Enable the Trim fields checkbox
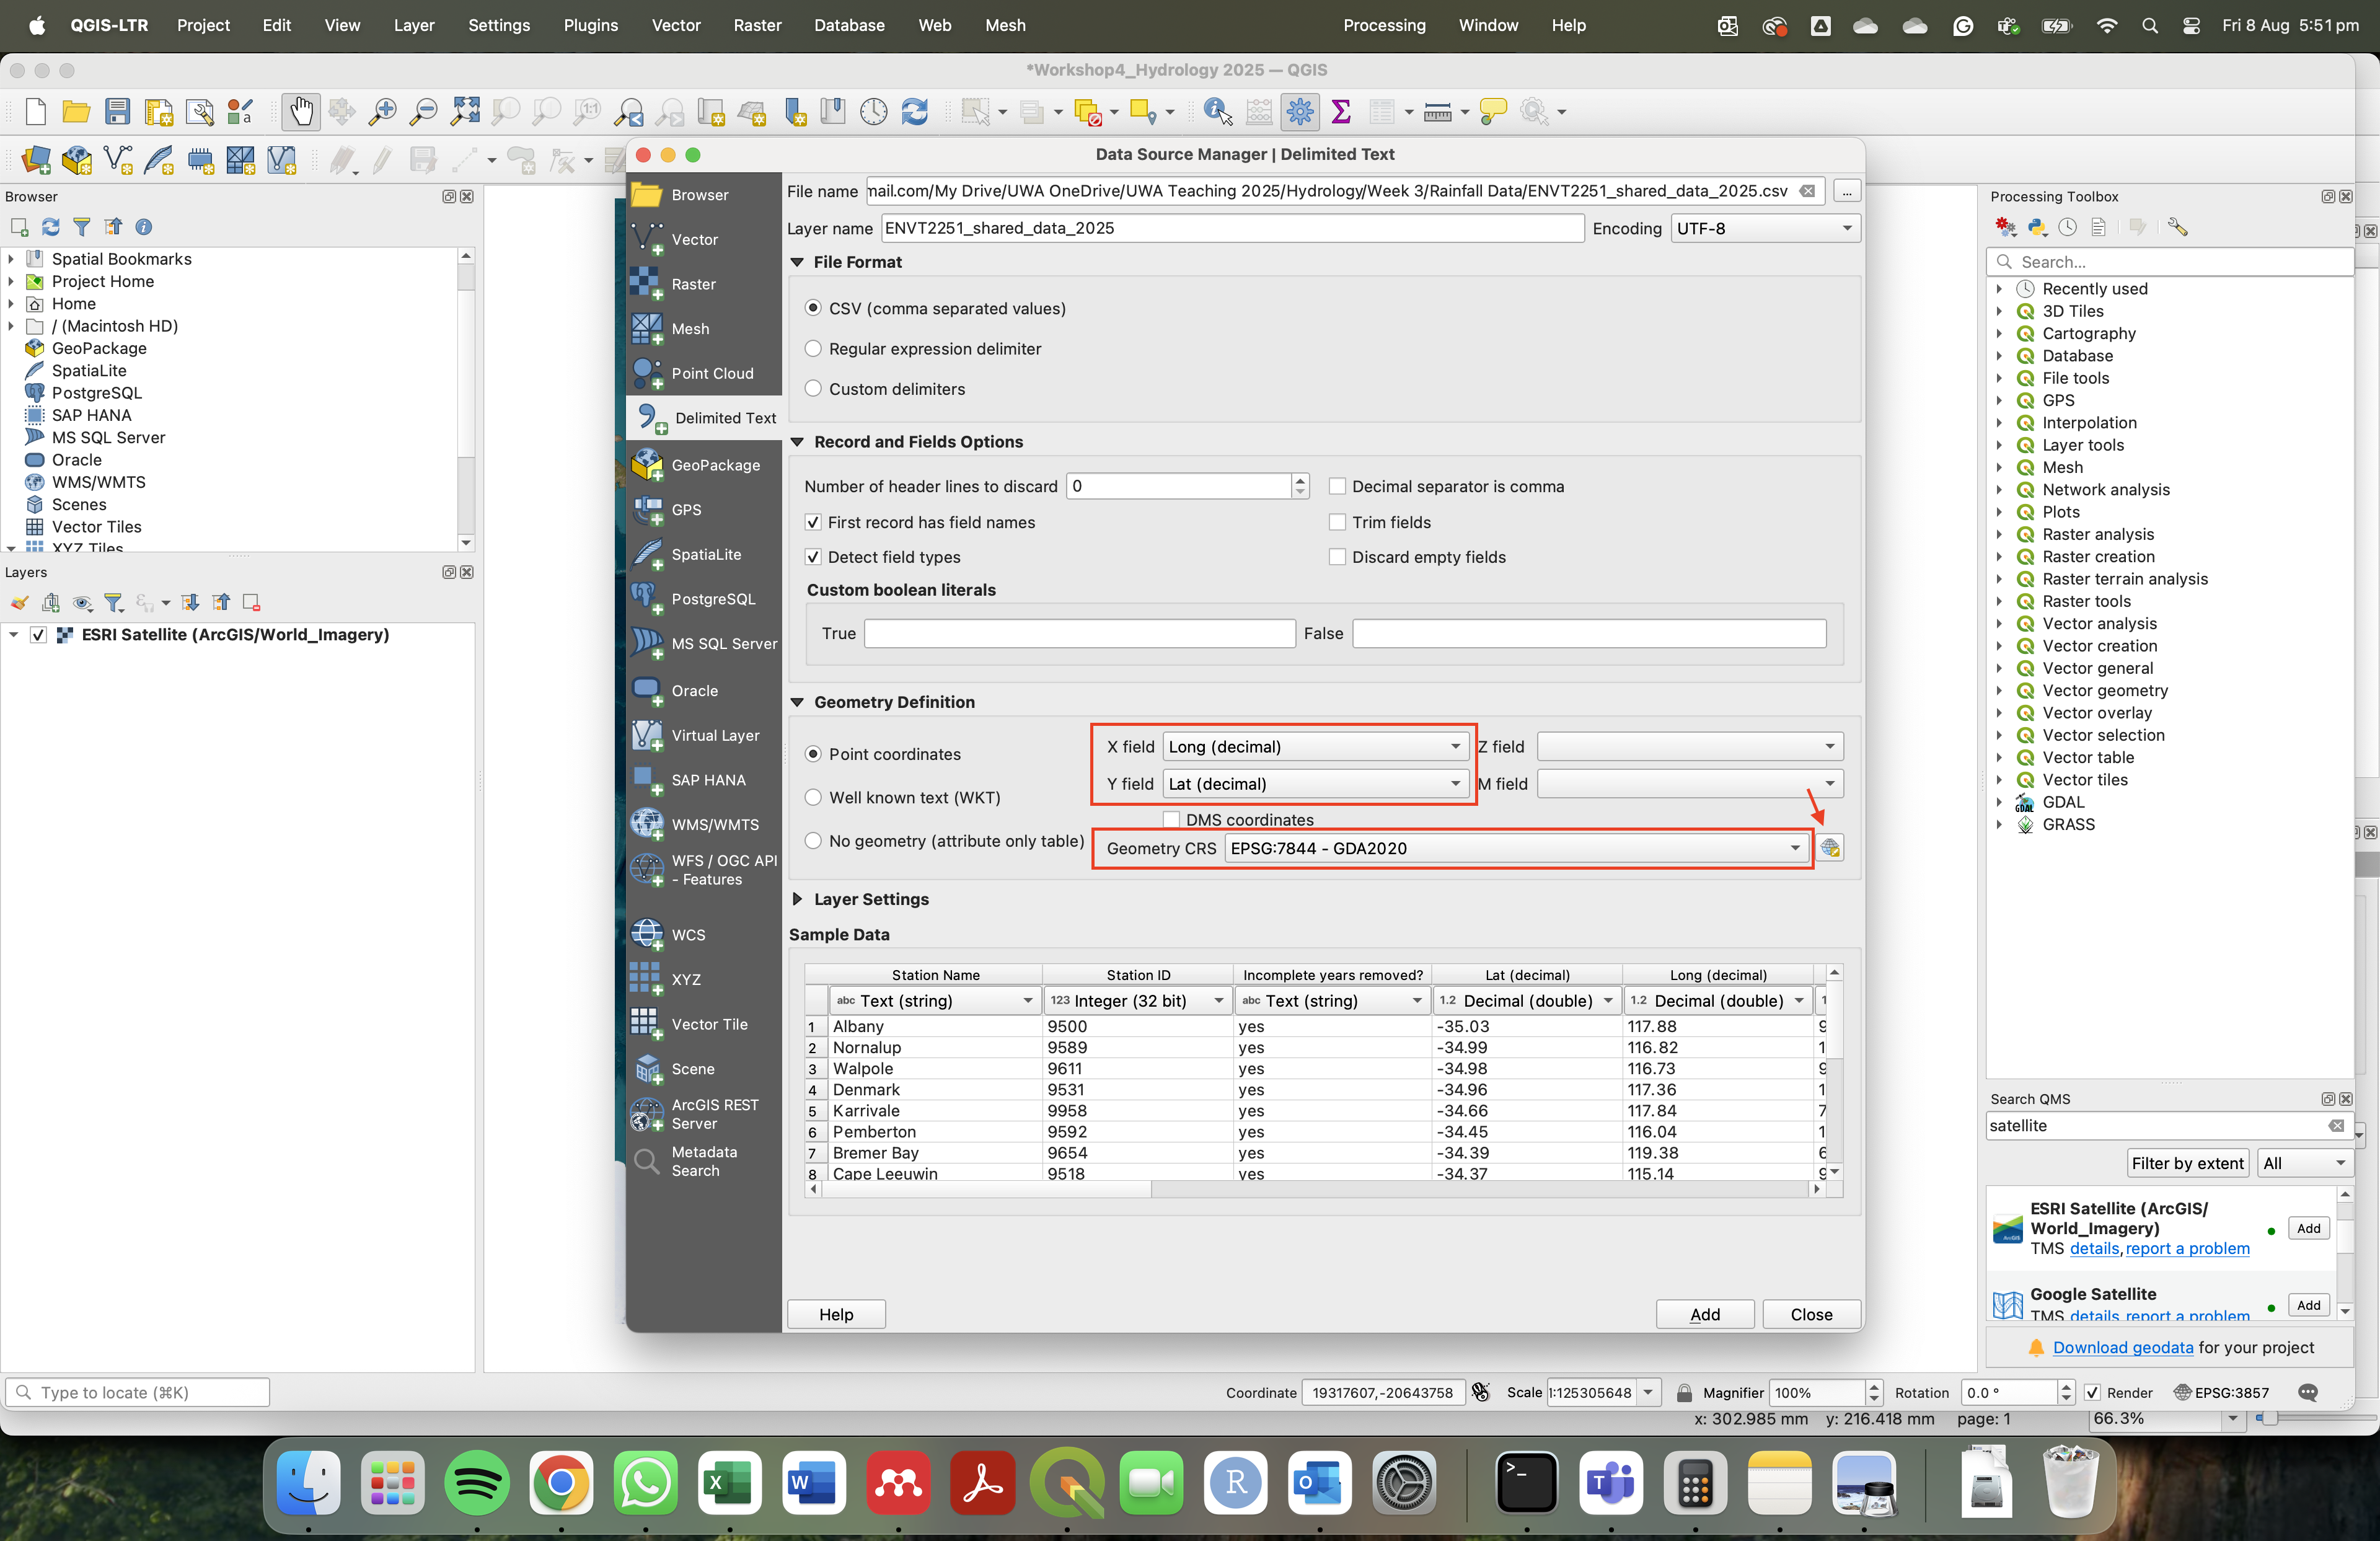Viewport: 2380px width, 1541px height. coord(1337,523)
